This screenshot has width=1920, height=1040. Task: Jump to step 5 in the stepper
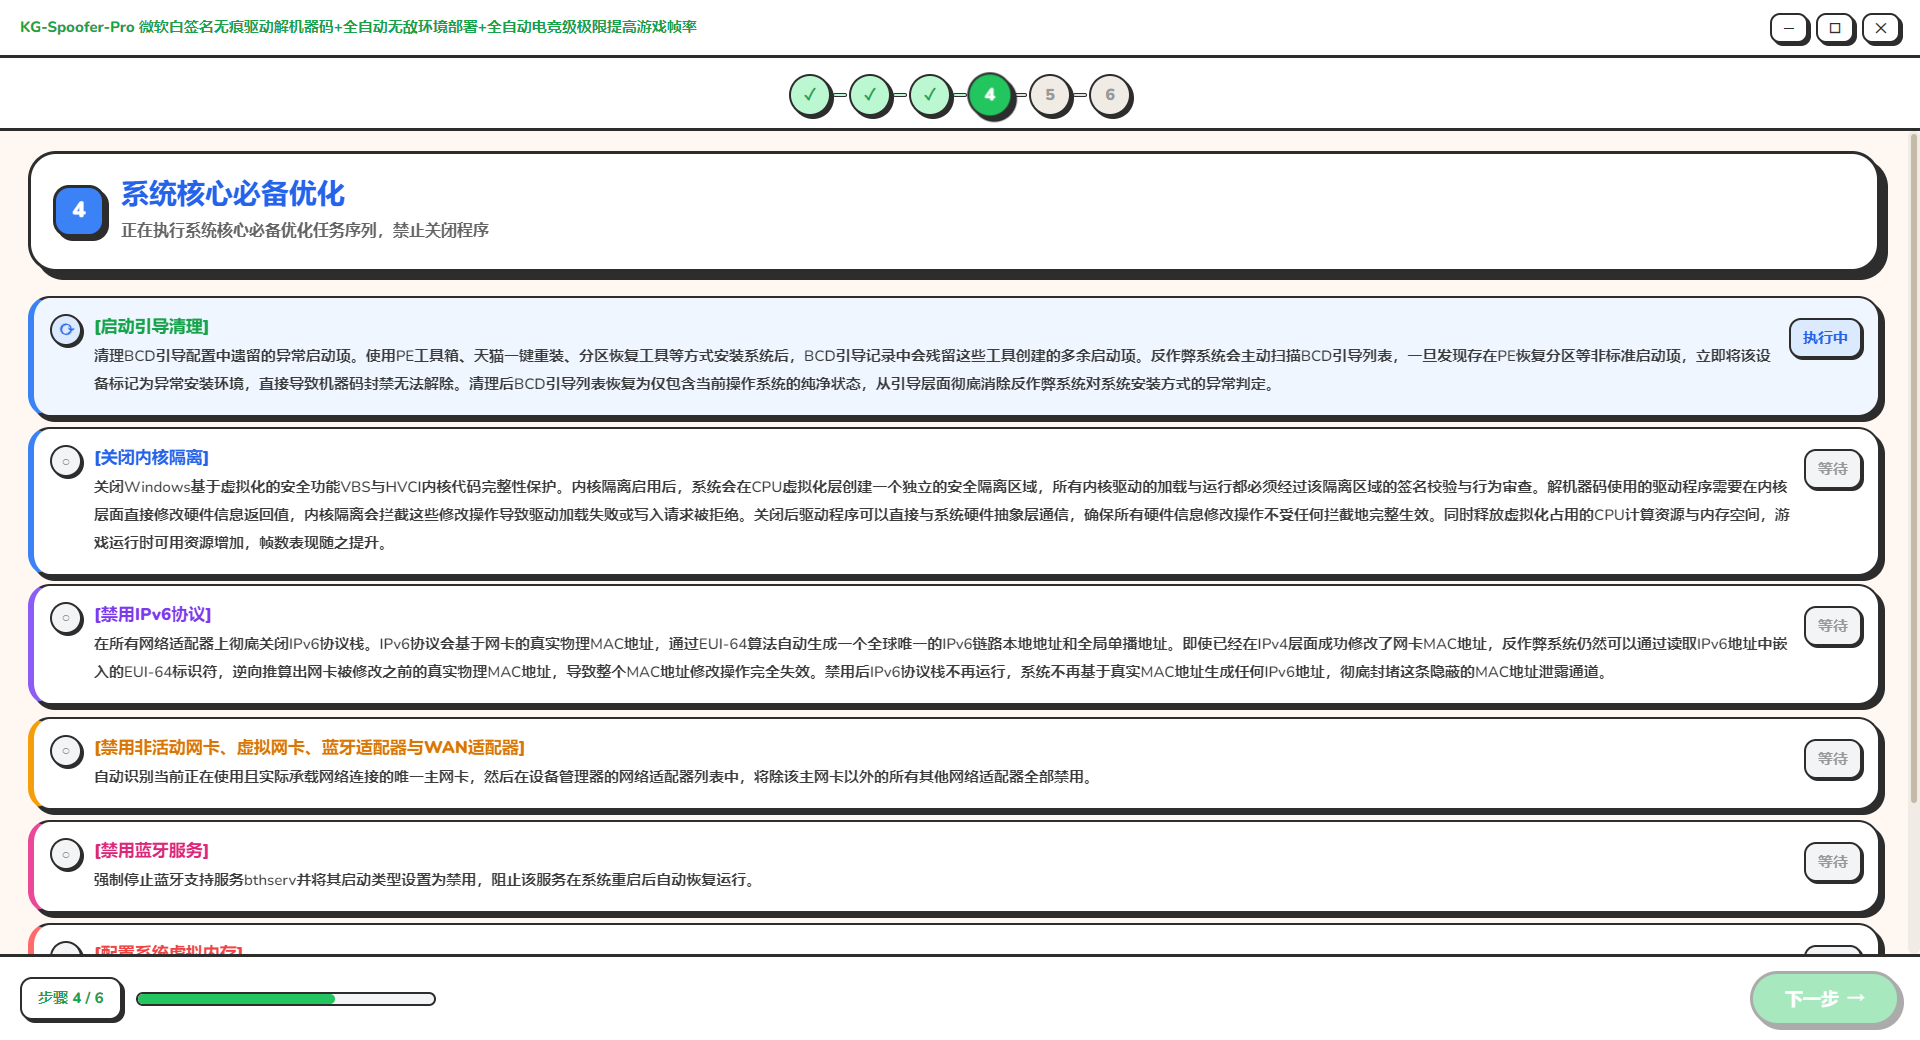point(1050,95)
